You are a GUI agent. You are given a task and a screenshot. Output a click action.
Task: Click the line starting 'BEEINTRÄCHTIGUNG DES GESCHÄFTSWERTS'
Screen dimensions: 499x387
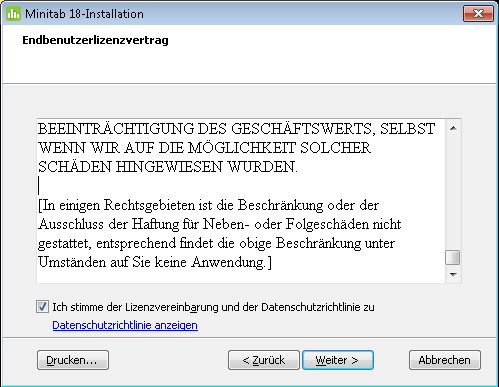pos(236,129)
